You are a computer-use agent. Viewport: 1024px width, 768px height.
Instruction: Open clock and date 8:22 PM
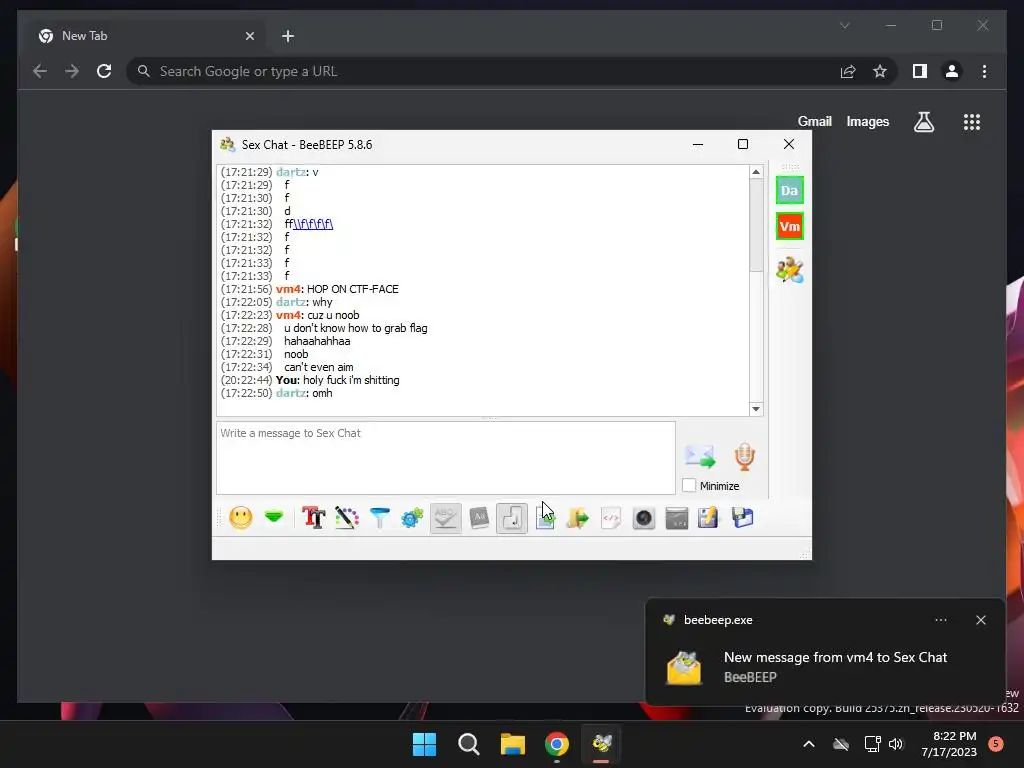tap(949, 744)
